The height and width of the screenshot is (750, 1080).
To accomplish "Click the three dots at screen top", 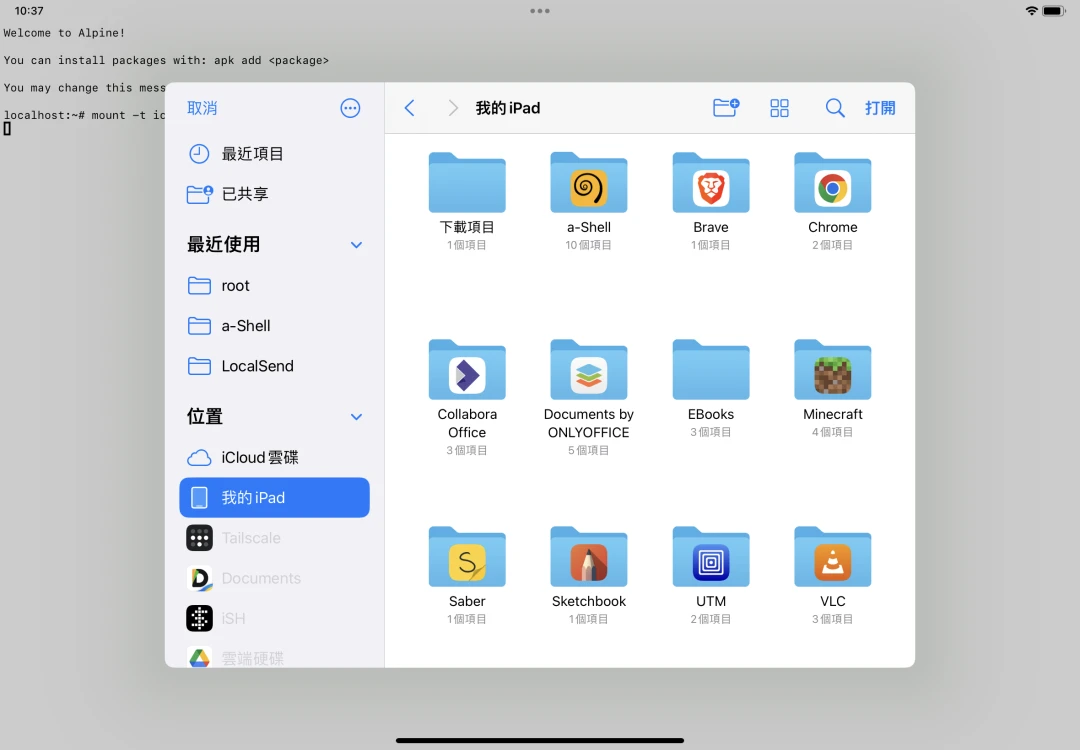I will 540,11.
